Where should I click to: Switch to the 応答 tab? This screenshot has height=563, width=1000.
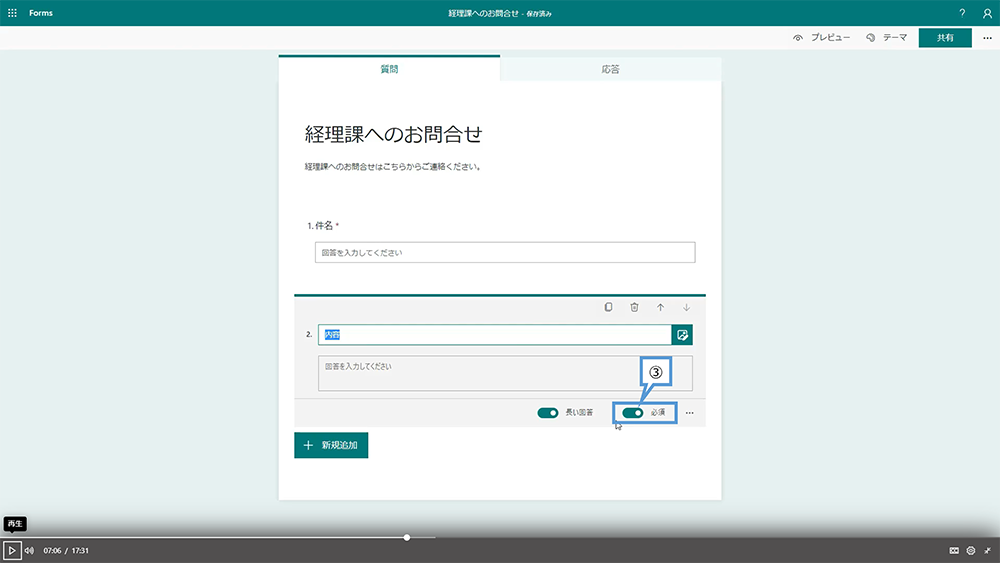pyautogui.click(x=610, y=69)
